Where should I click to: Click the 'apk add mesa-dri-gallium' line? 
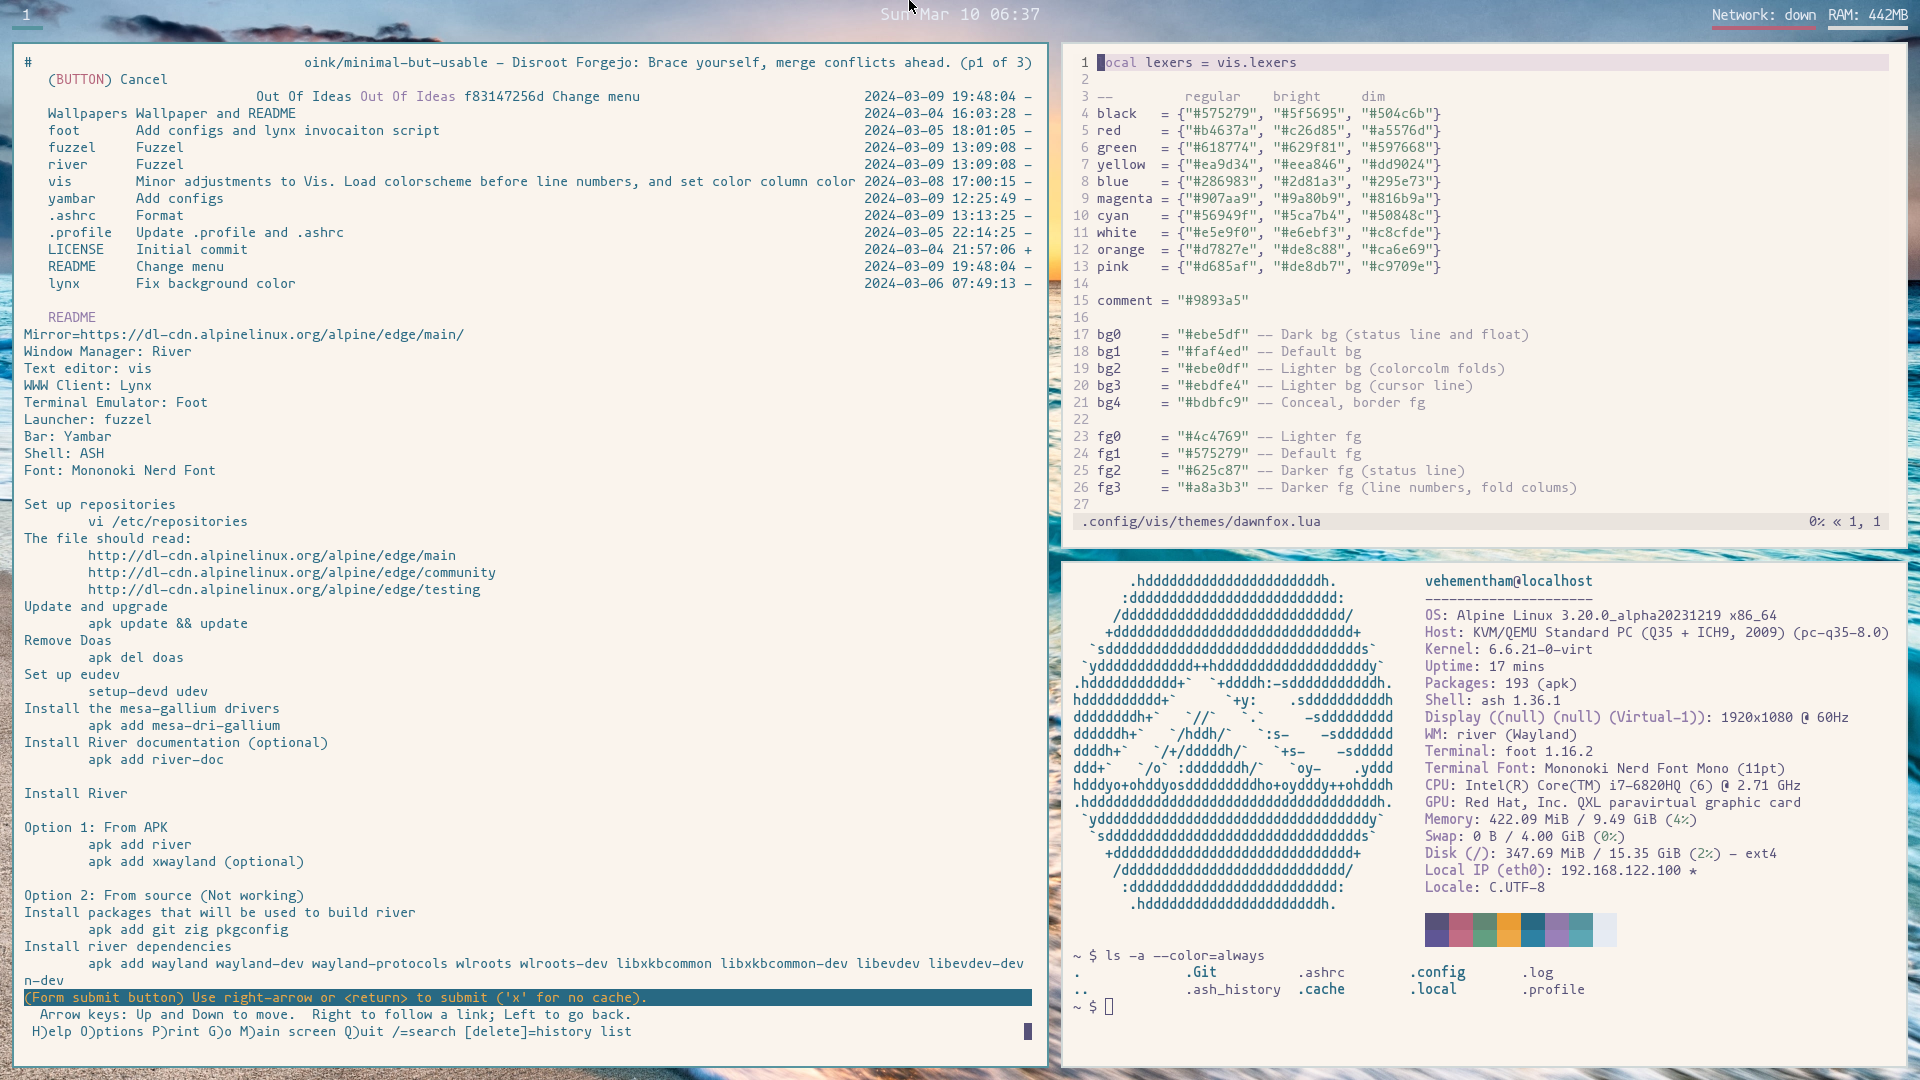pyautogui.click(x=184, y=726)
